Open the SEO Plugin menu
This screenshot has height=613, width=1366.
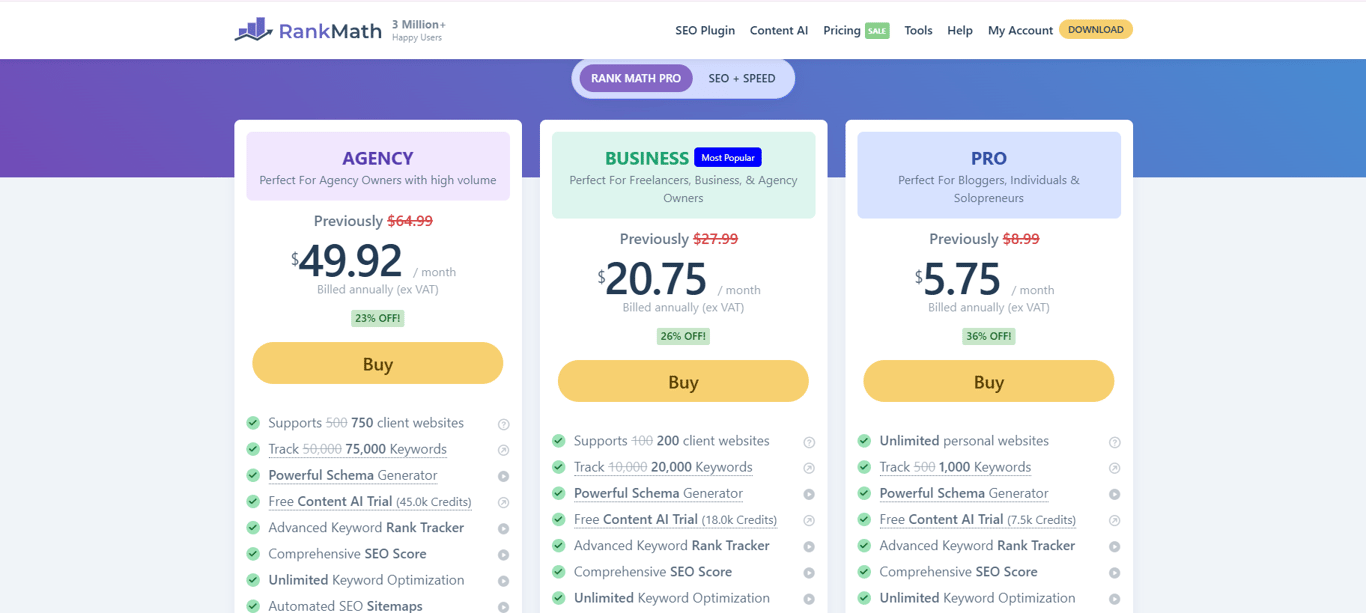pyautogui.click(x=705, y=30)
